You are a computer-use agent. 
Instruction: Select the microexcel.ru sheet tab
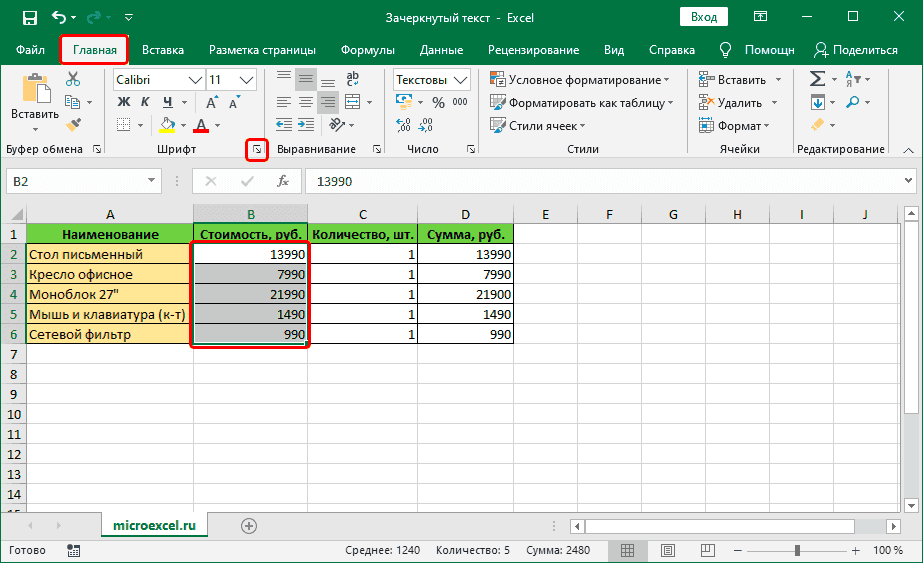[x=154, y=525]
